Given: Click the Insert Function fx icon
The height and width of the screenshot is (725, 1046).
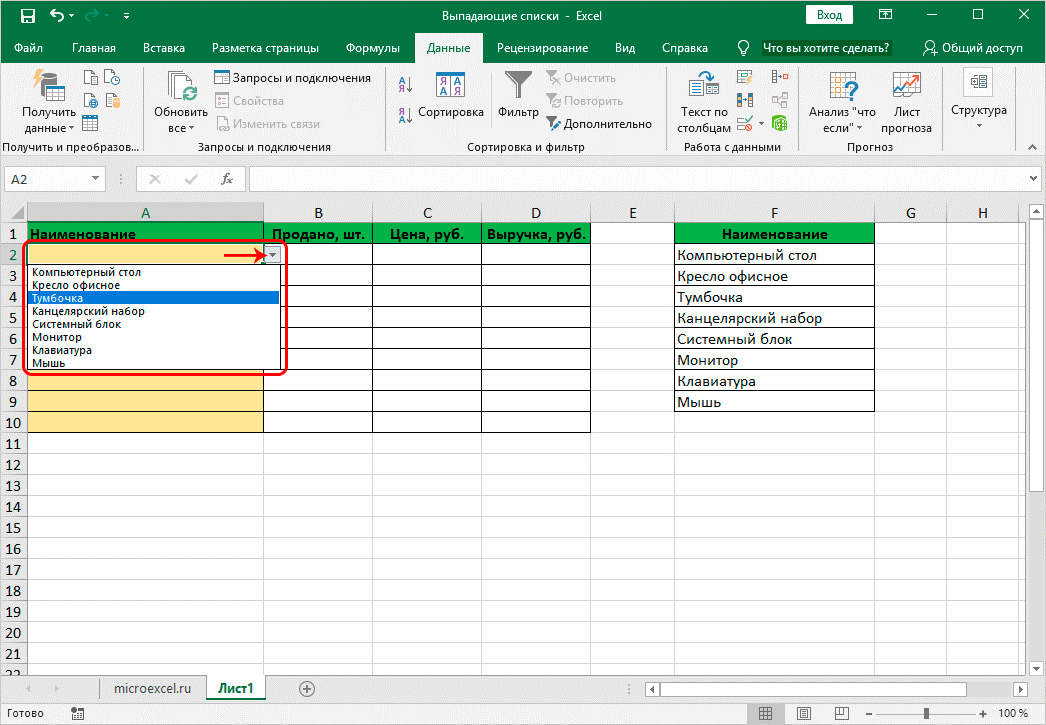Looking at the screenshot, I should pos(227,179).
